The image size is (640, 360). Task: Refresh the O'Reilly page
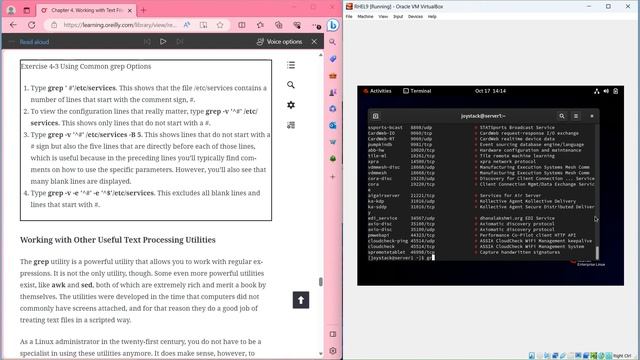[x=31, y=25]
